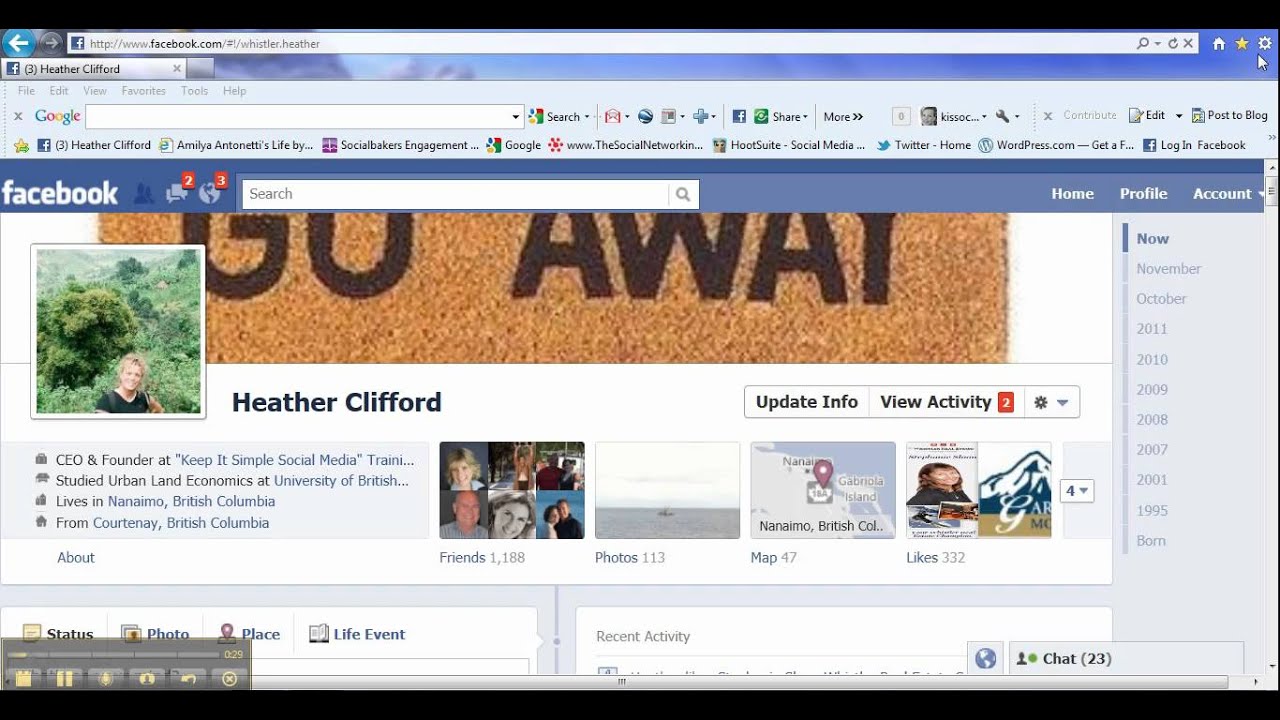Click the Facebook search magnifier button

(x=683, y=194)
